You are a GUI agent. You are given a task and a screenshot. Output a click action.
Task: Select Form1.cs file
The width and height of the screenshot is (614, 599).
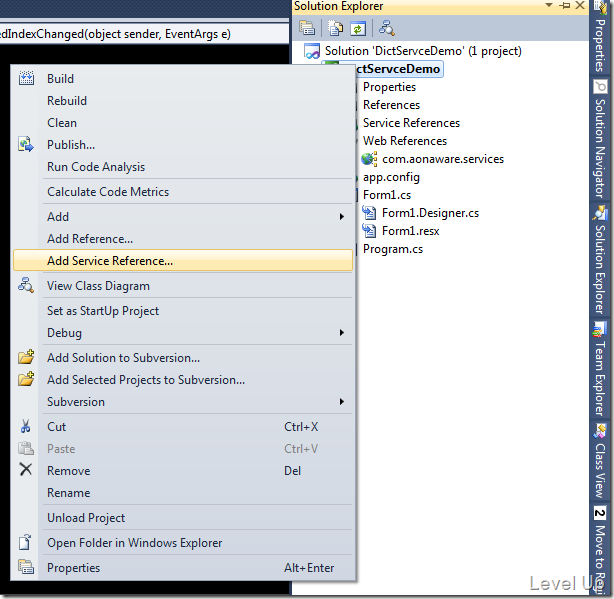click(386, 195)
